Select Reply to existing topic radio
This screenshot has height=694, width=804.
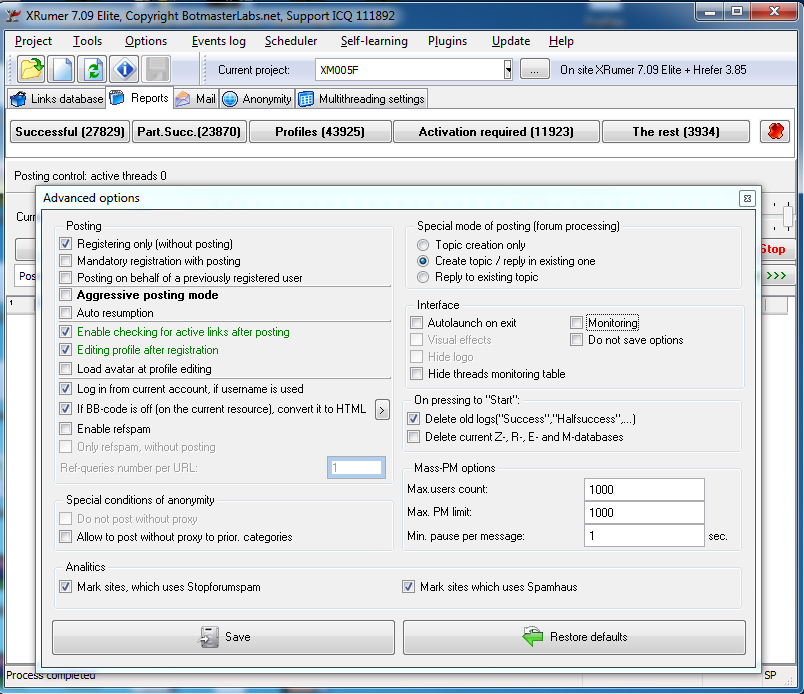423,277
